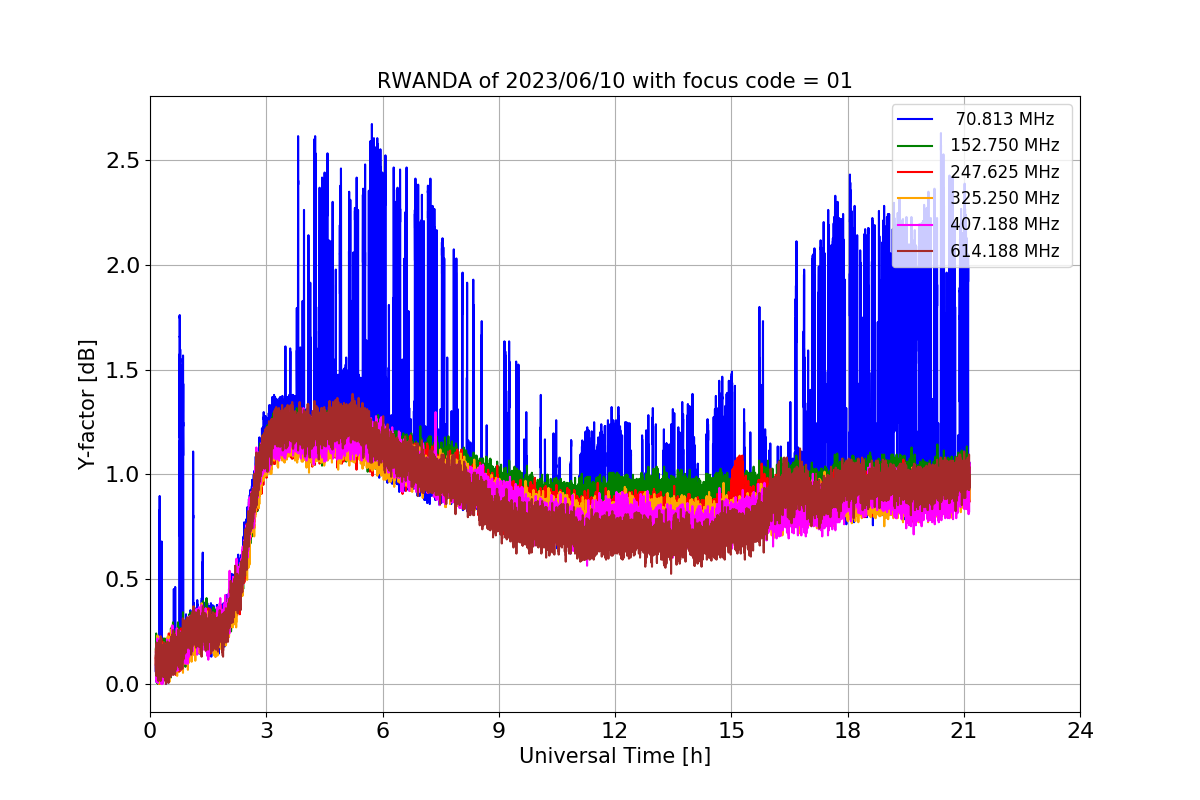Click the y-axis tick label 1.5
Viewport: 1200px width, 800px height.
pyautogui.click(x=124, y=371)
